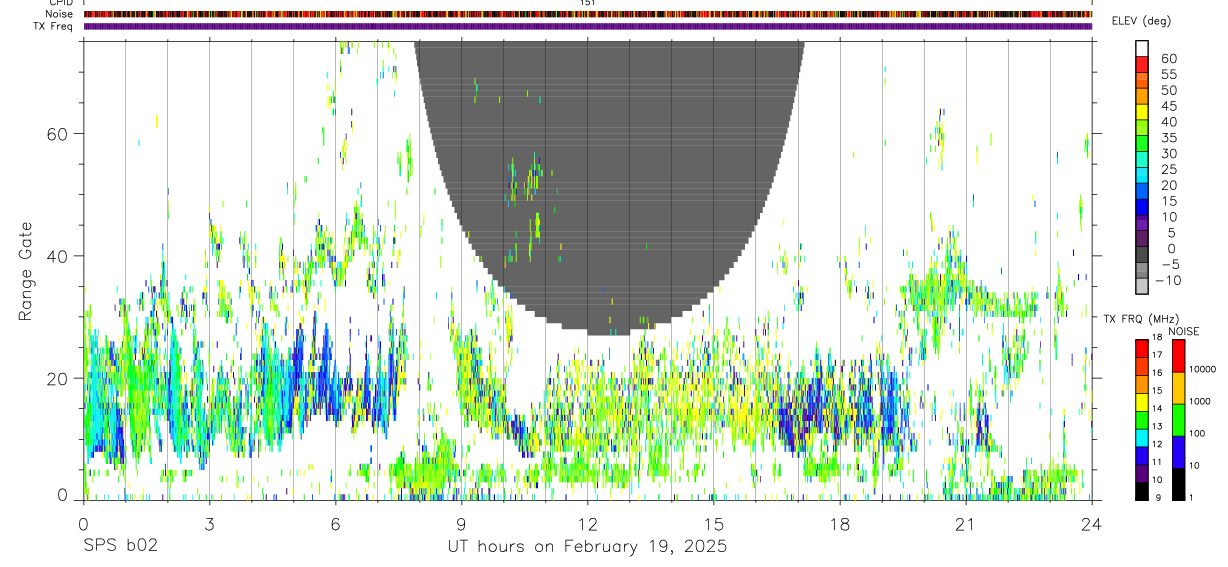
Task: Click the 'ELEV (deg)' colorbar title
Action: tap(1141, 22)
